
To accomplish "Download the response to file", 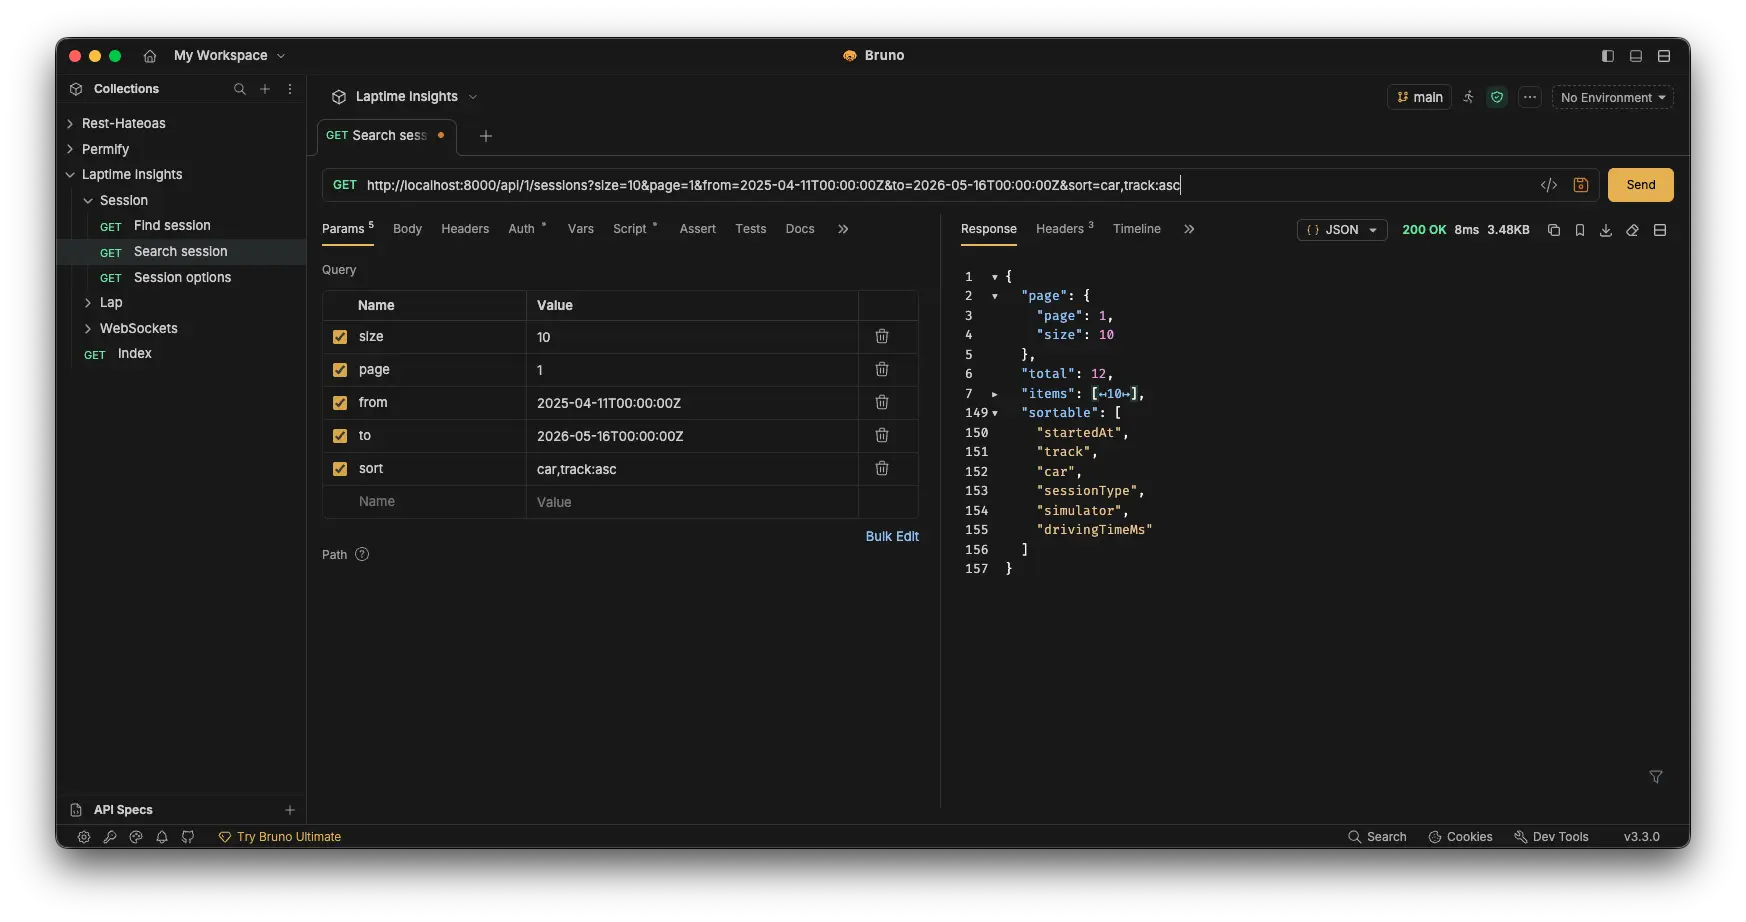I will (x=1606, y=230).
